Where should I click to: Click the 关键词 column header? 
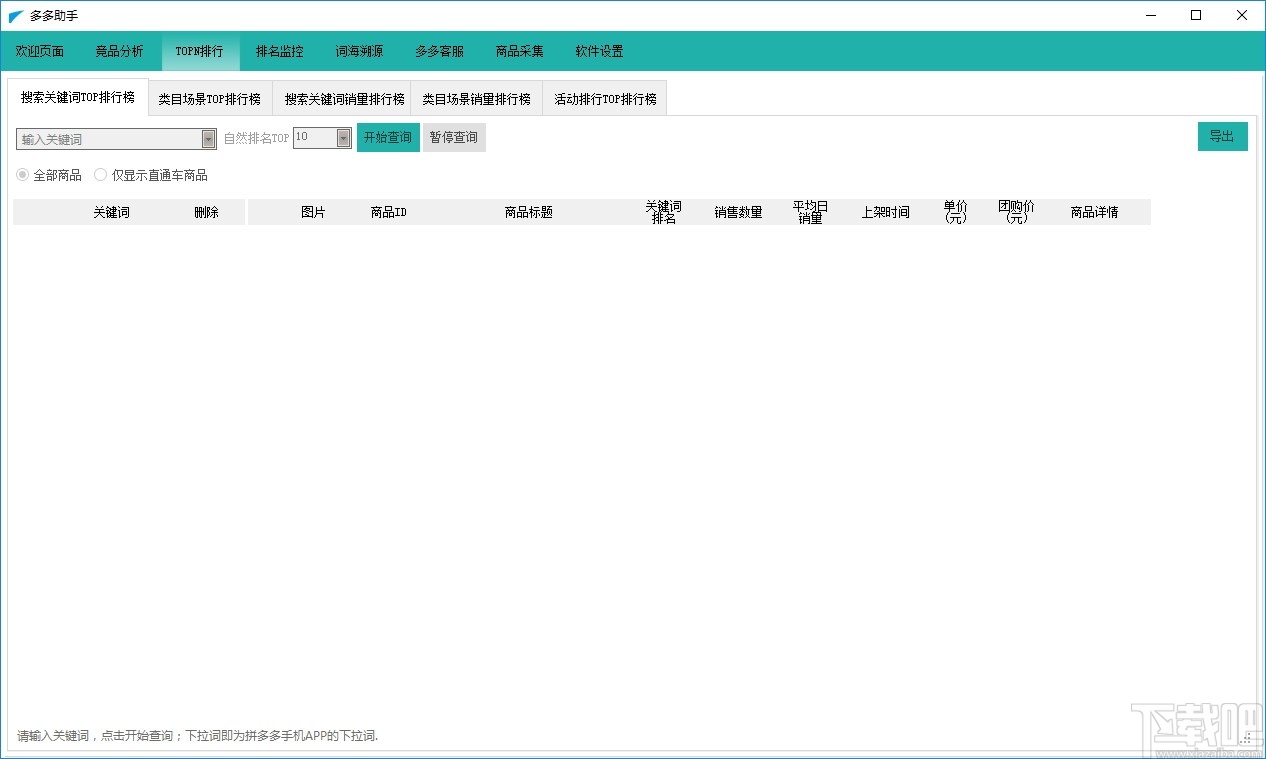pos(112,212)
